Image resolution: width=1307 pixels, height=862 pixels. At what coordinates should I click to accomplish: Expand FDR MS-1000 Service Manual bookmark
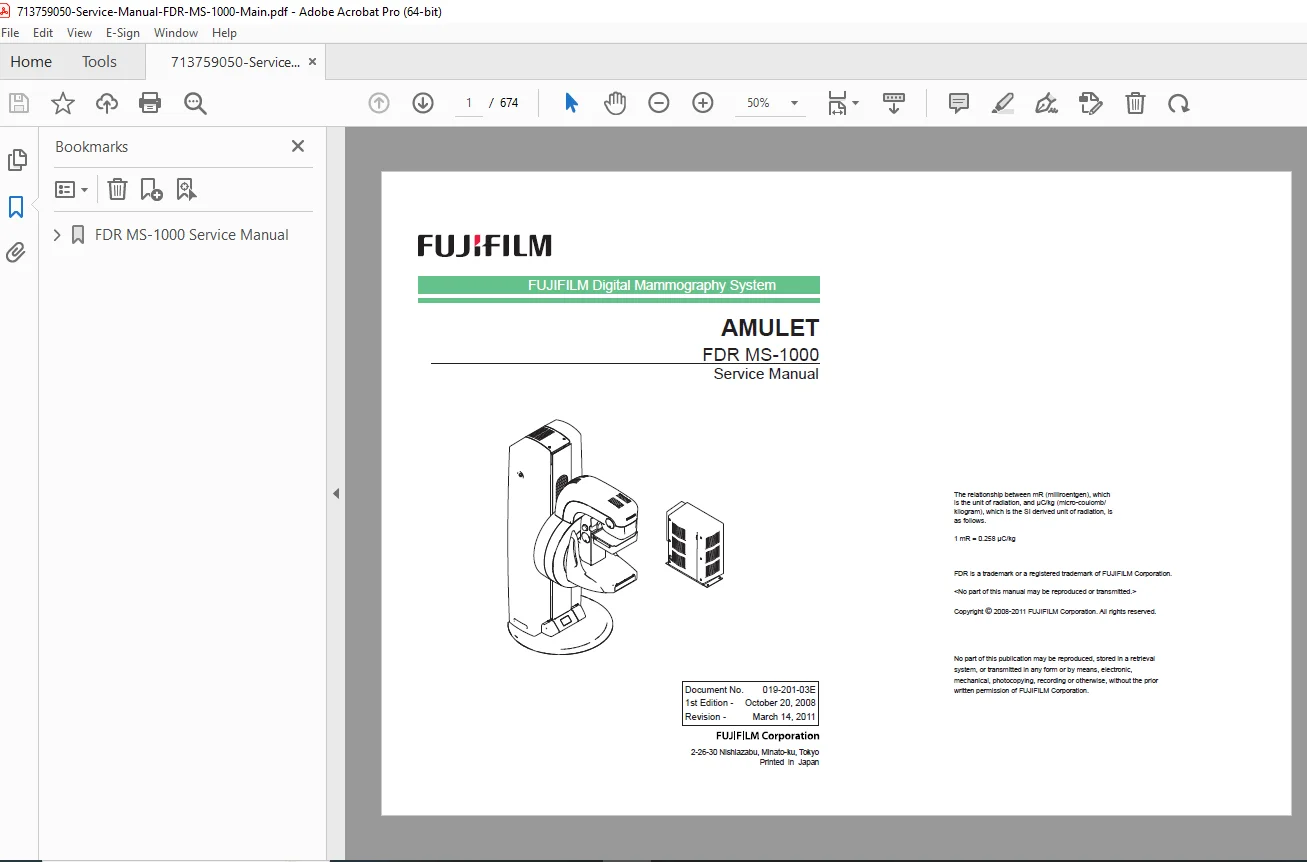pyautogui.click(x=57, y=235)
